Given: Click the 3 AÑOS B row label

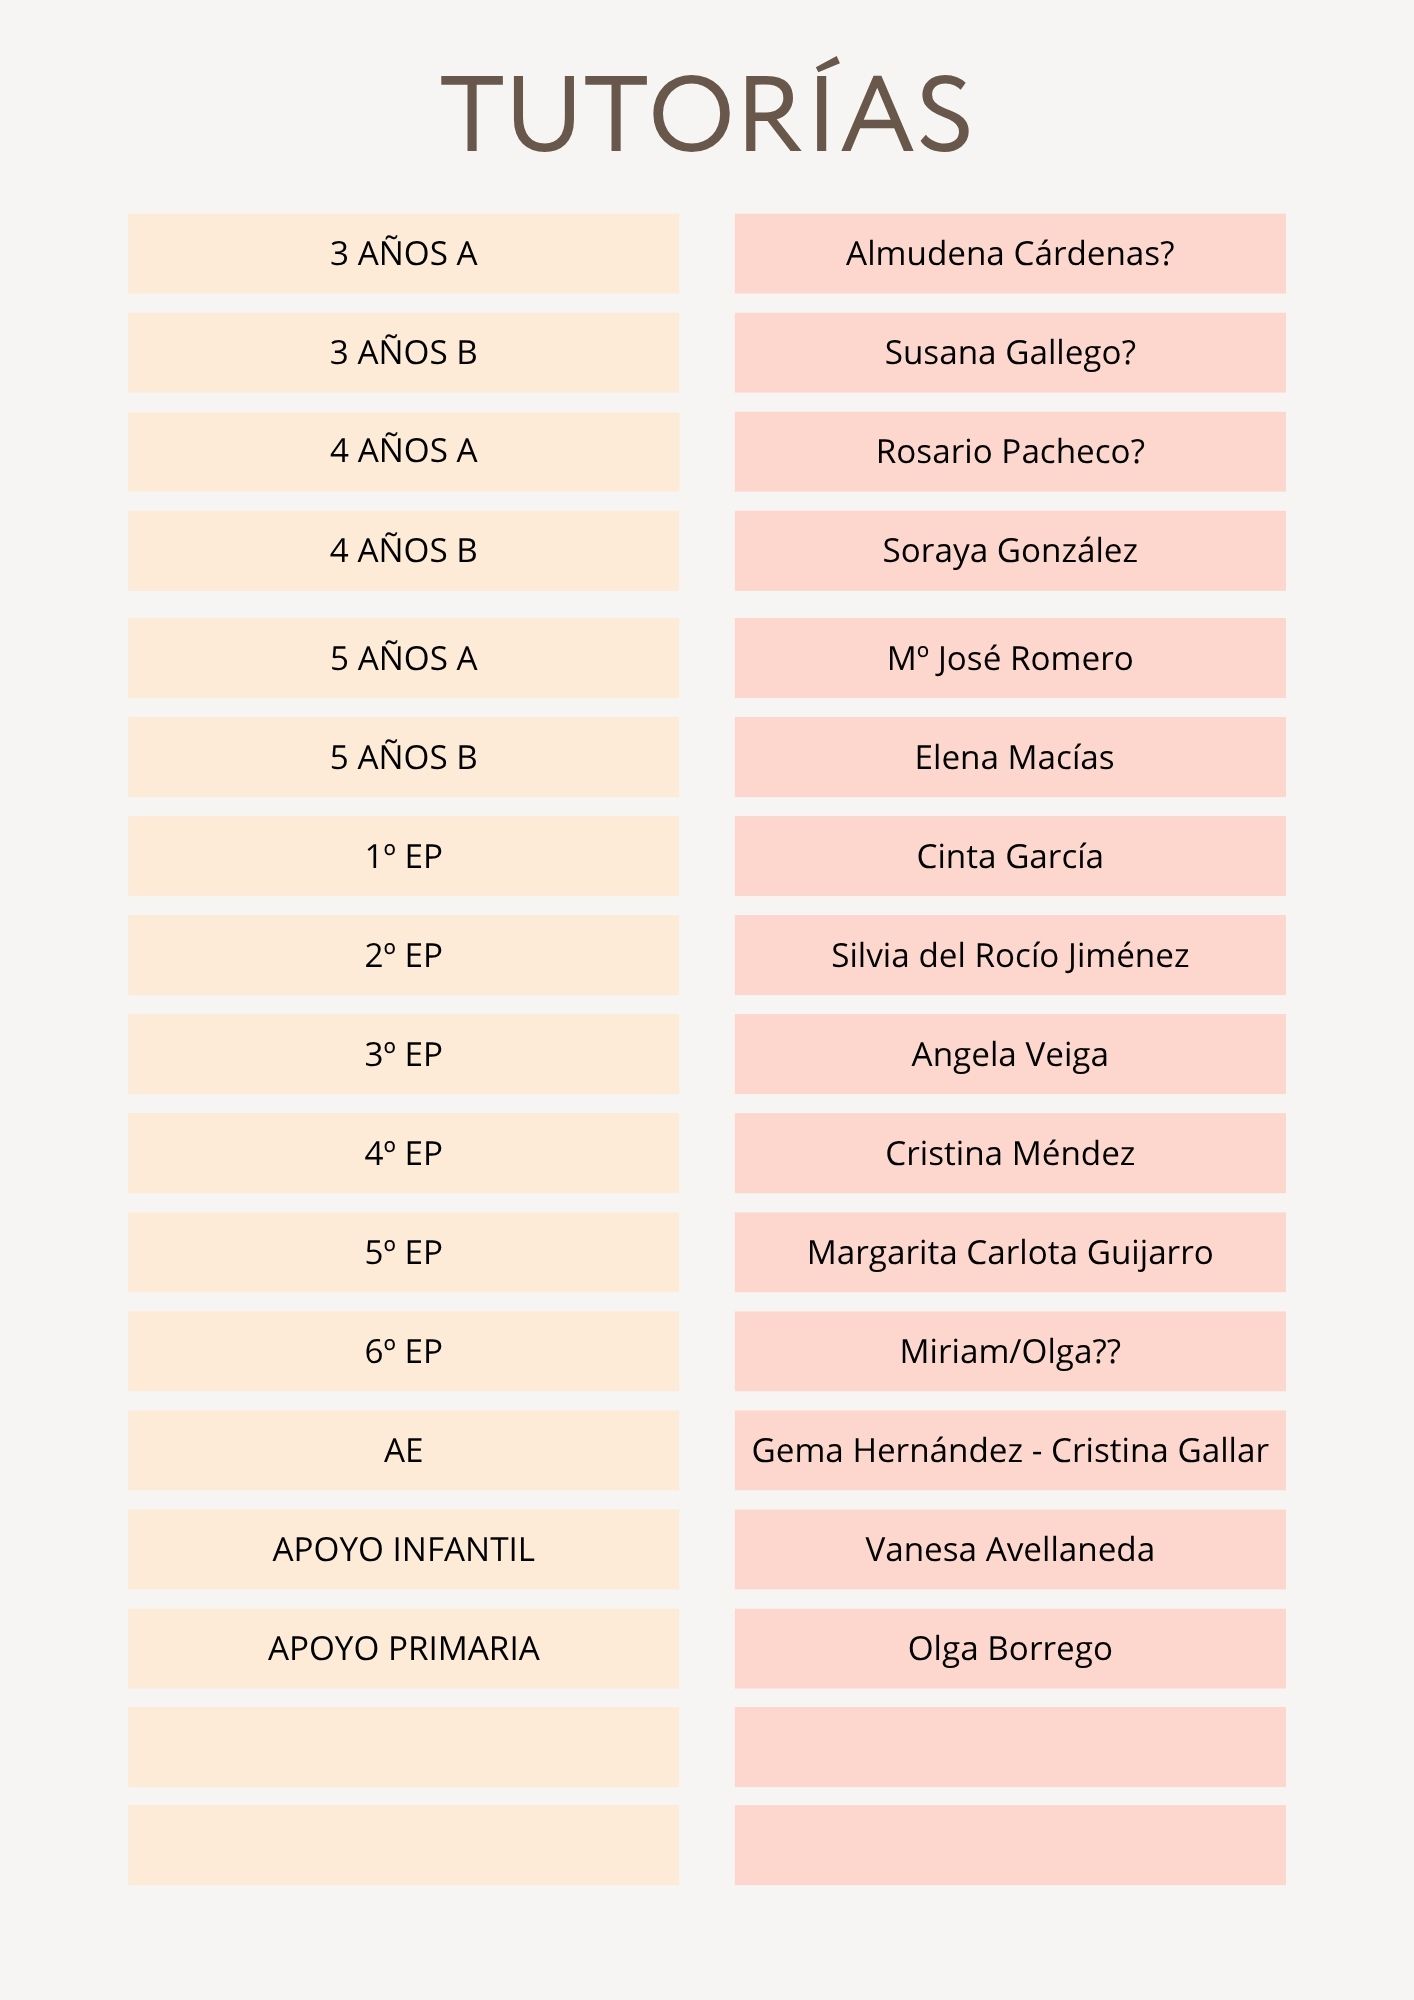Looking at the screenshot, I should pos(403,352).
